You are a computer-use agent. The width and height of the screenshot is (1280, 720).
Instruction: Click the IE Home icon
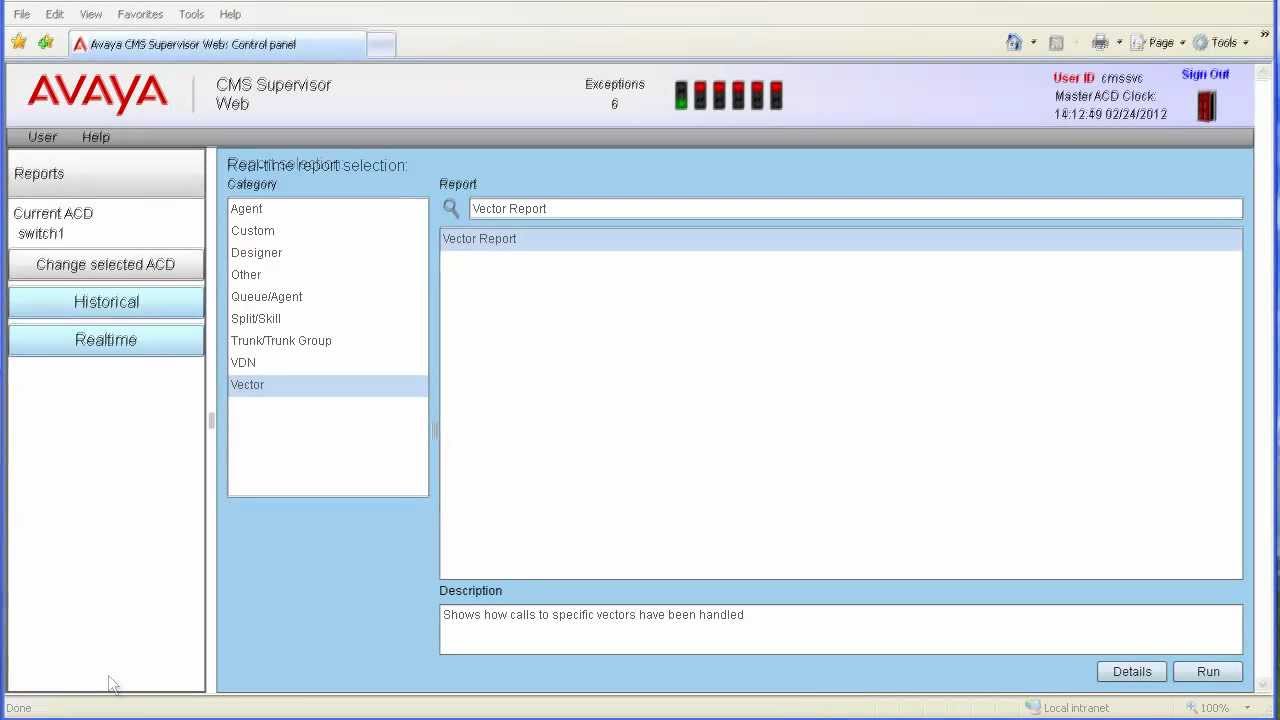point(1014,42)
